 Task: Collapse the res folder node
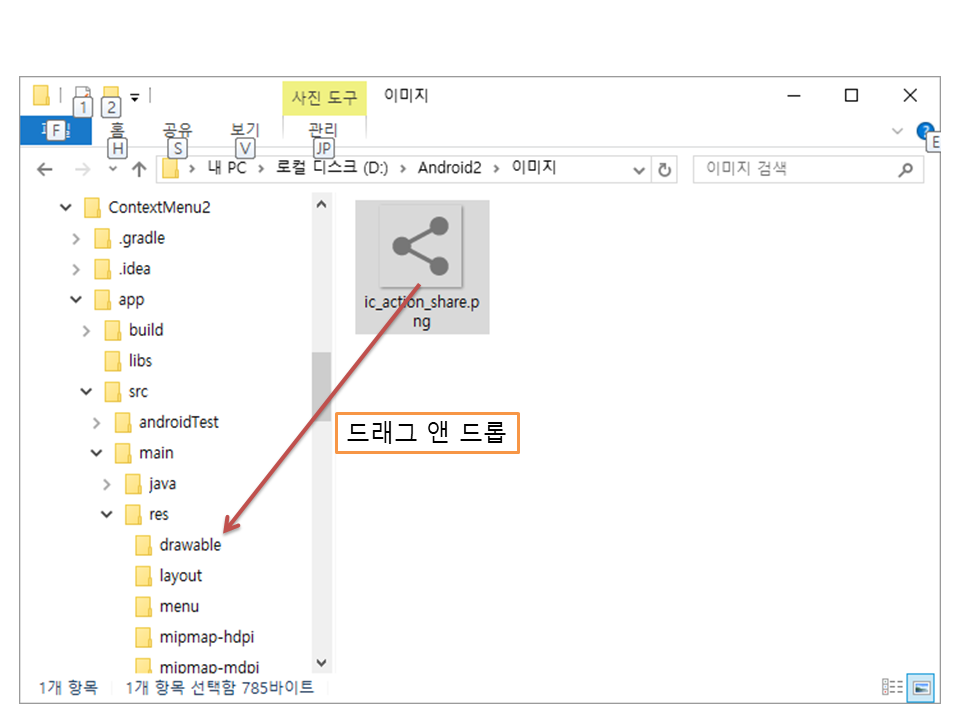pyautogui.click(x=107, y=515)
